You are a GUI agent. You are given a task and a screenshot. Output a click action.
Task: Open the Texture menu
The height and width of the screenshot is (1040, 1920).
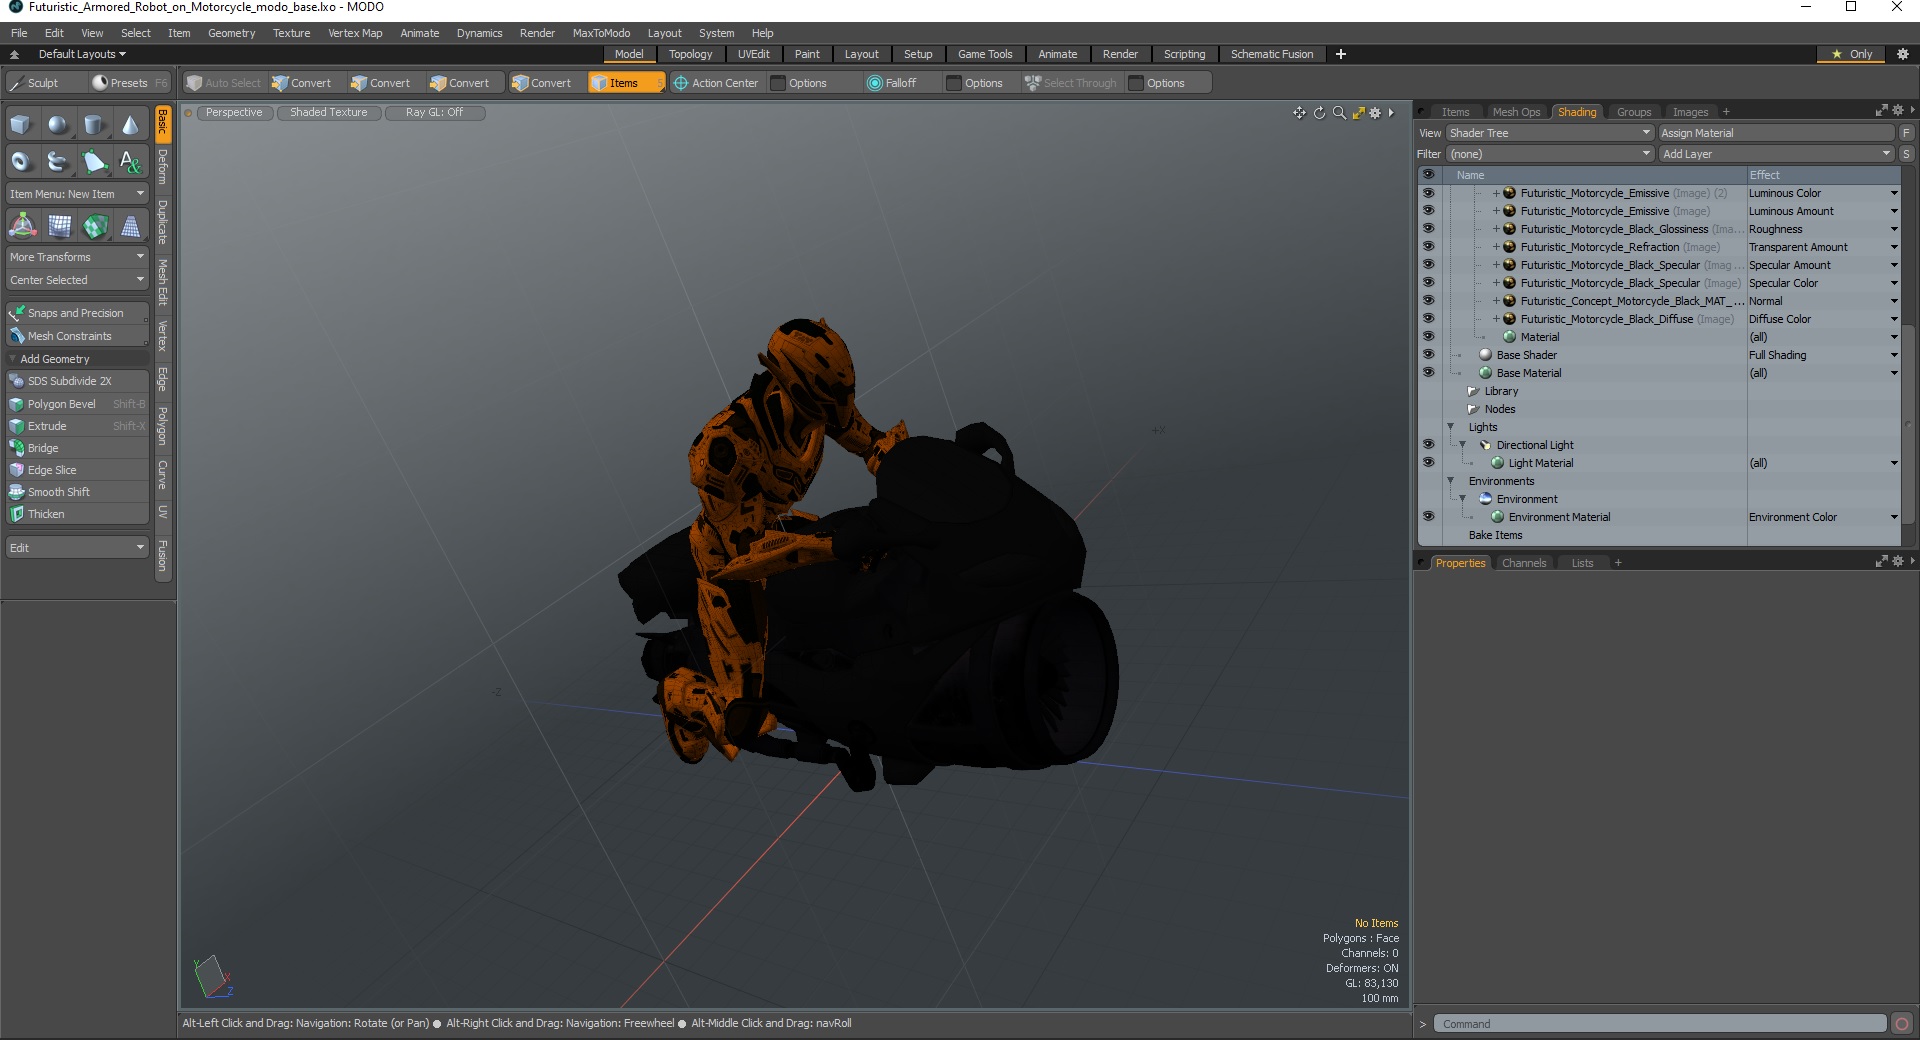point(291,33)
